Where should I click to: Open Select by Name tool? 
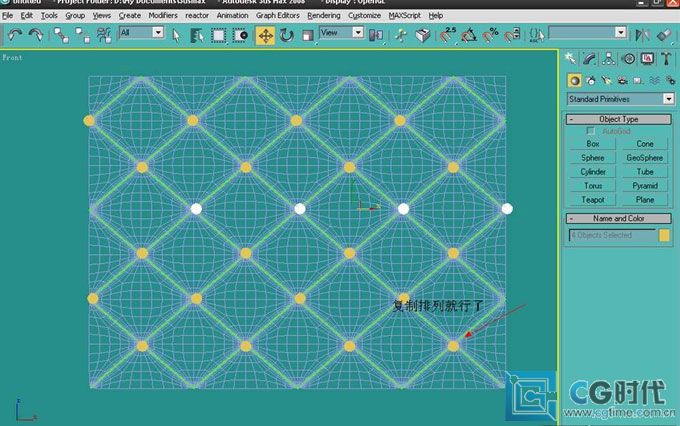[197, 35]
